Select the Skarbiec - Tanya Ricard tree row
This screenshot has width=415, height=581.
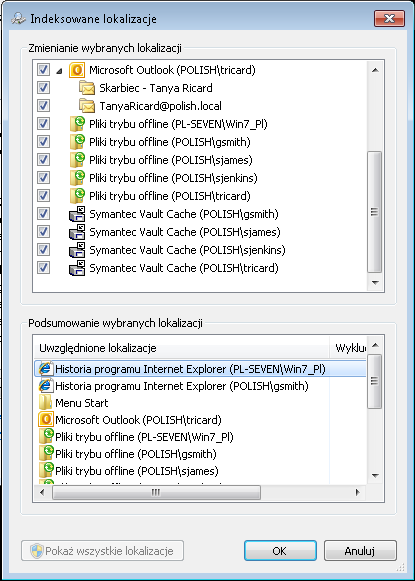[x=156, y=88]
